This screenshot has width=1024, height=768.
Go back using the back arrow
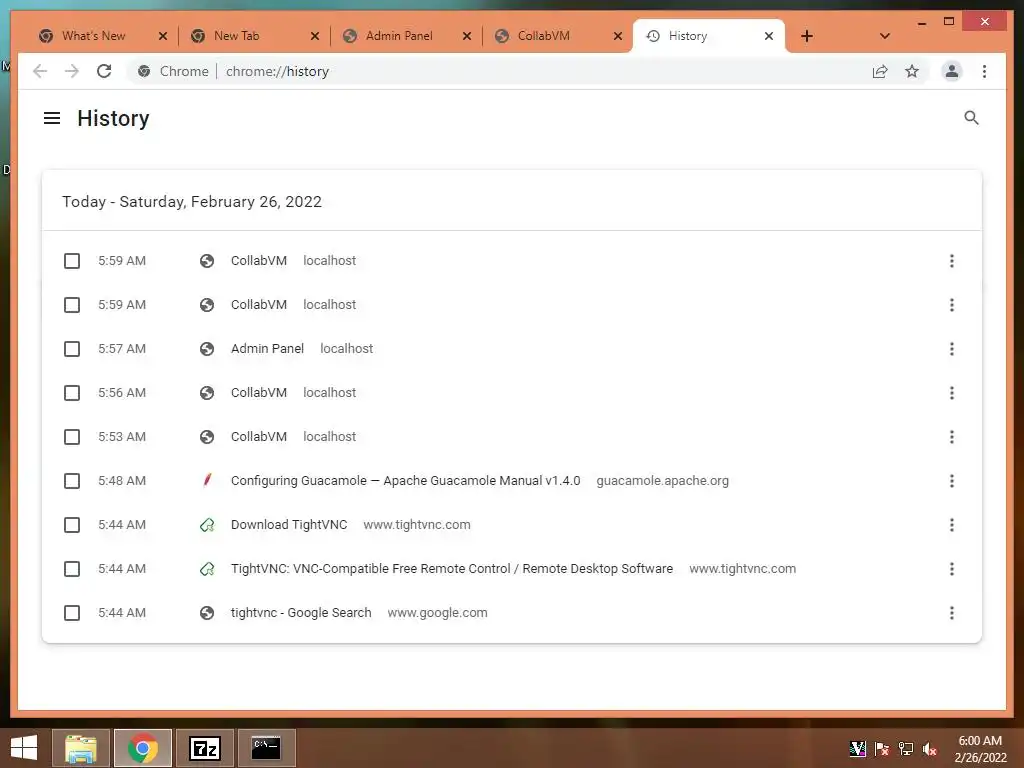coord(40,71)
